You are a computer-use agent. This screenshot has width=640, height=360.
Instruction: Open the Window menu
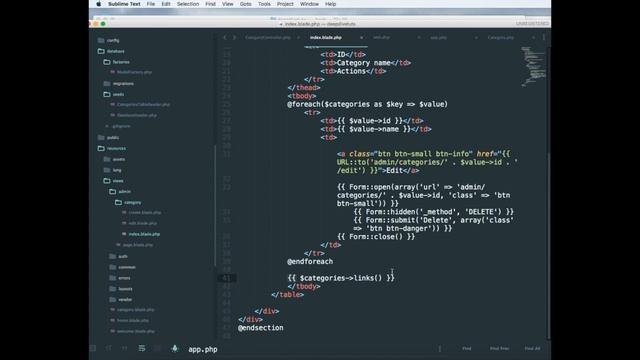[309, 4]
